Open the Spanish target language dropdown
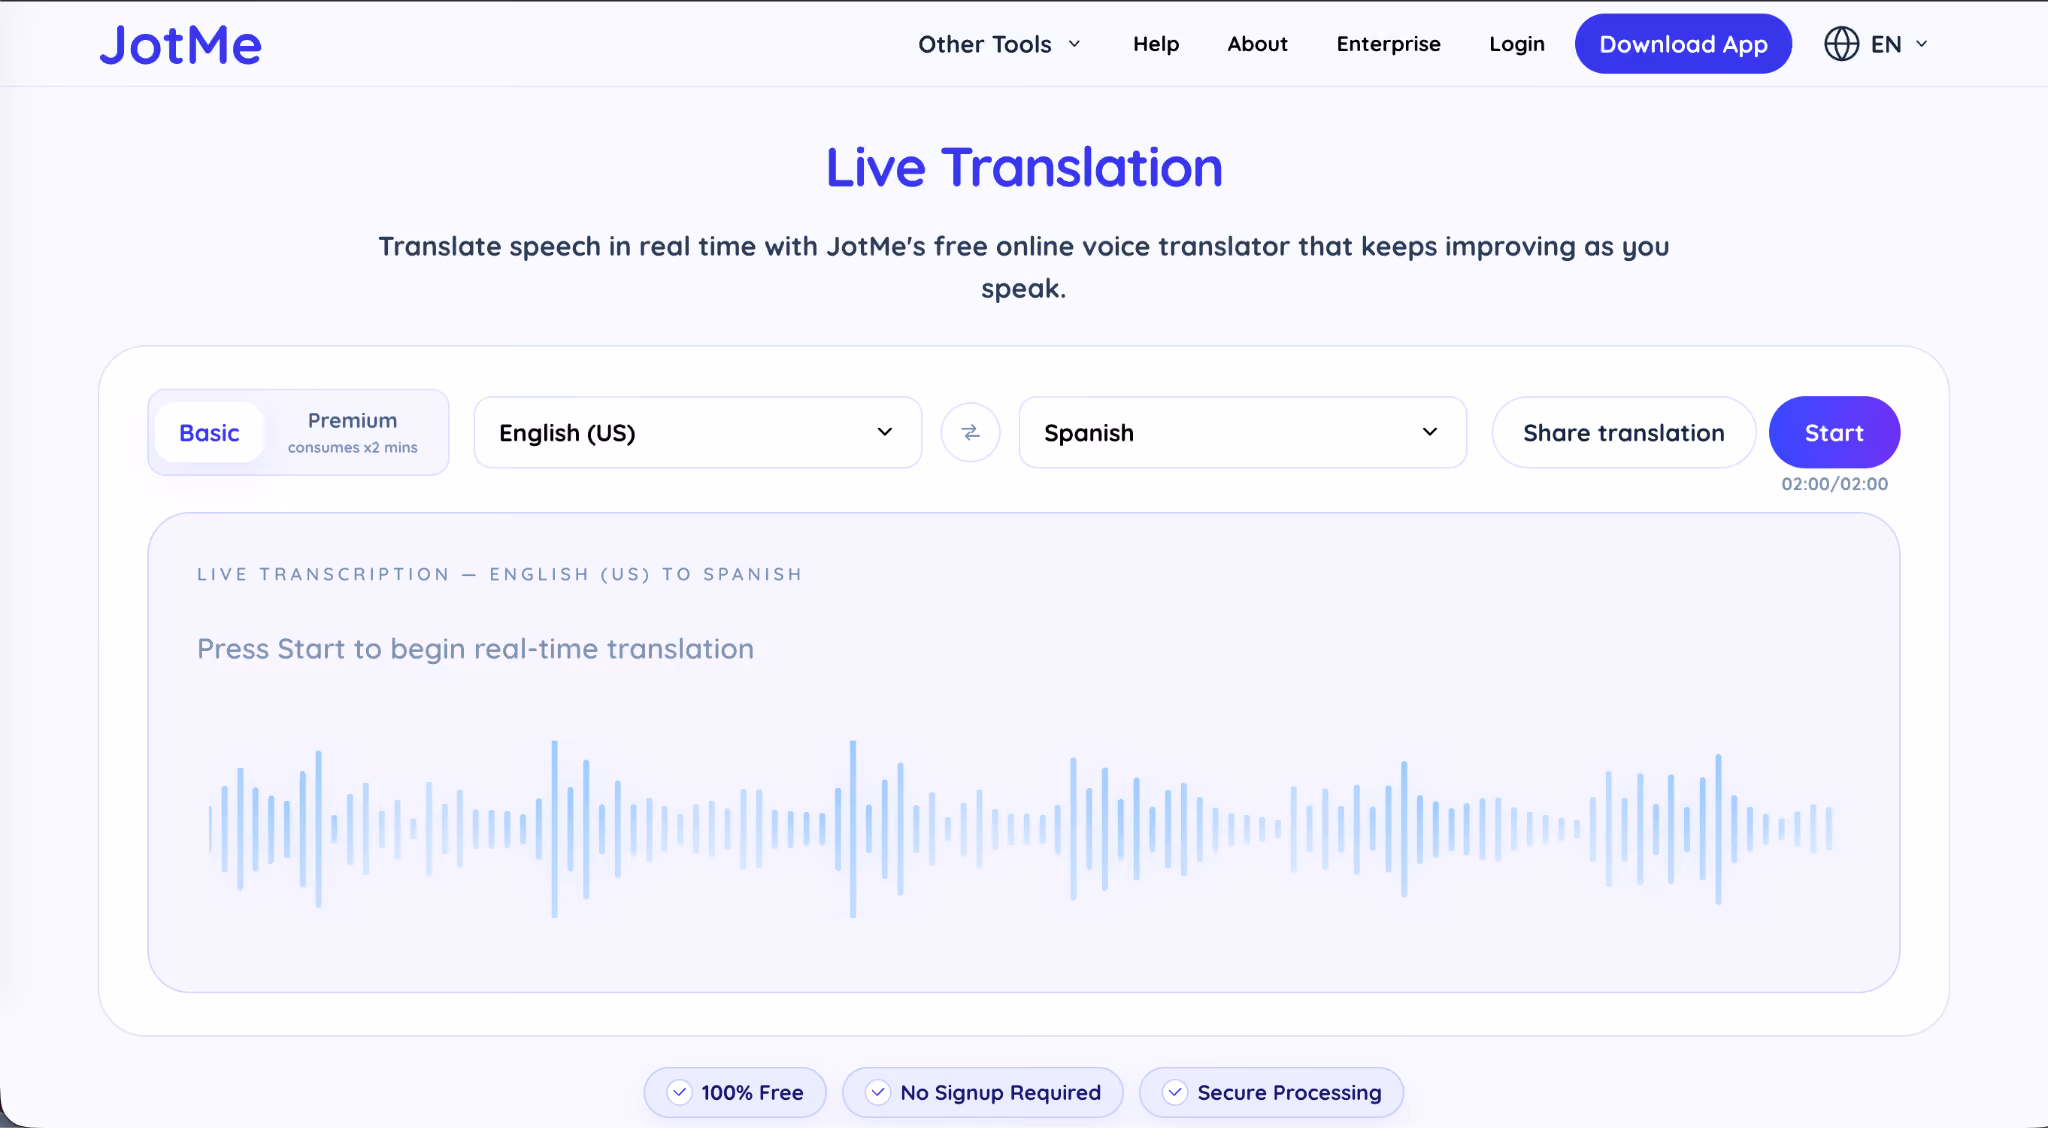2048x1128 pixels. click(1243, 432)
